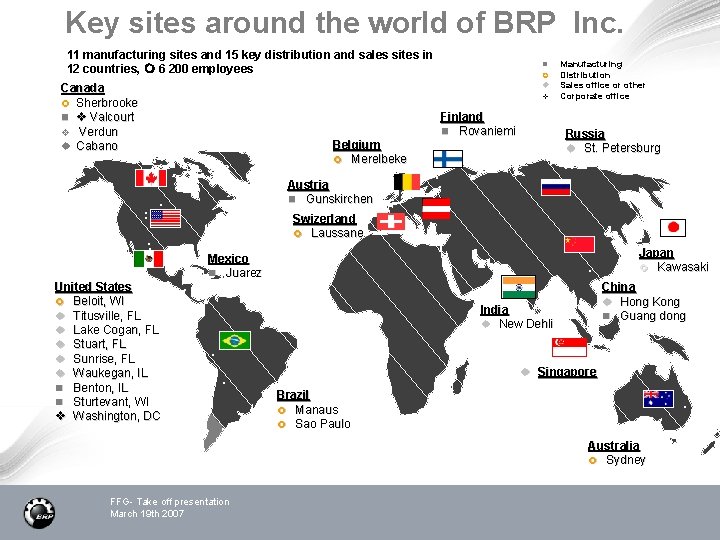Click the Sao Paulo entry
This screenshot has height=540, width=720.
click(x=323, y=424)
